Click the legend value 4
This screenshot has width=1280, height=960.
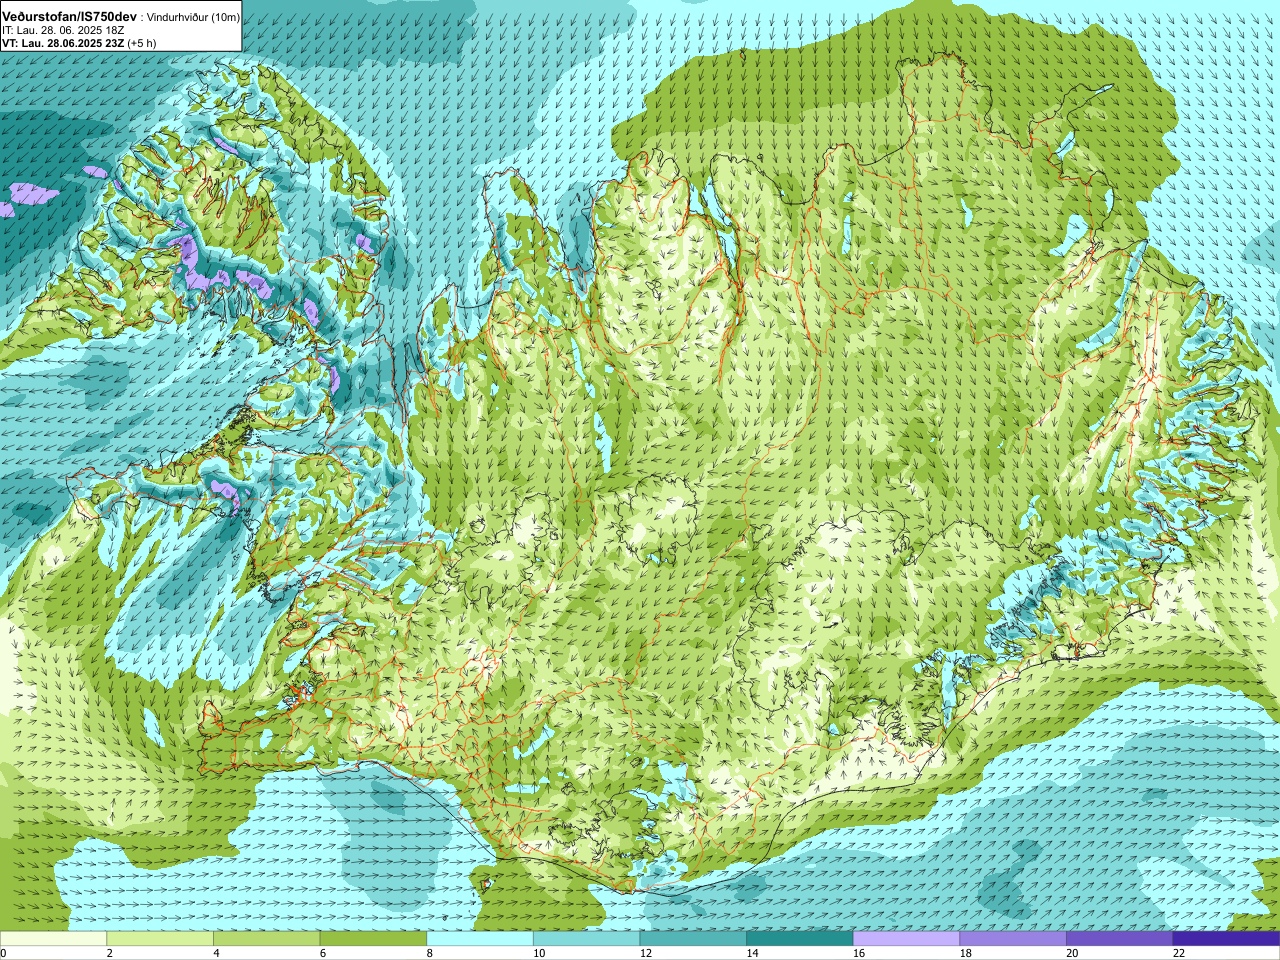[x=216, y=953]
